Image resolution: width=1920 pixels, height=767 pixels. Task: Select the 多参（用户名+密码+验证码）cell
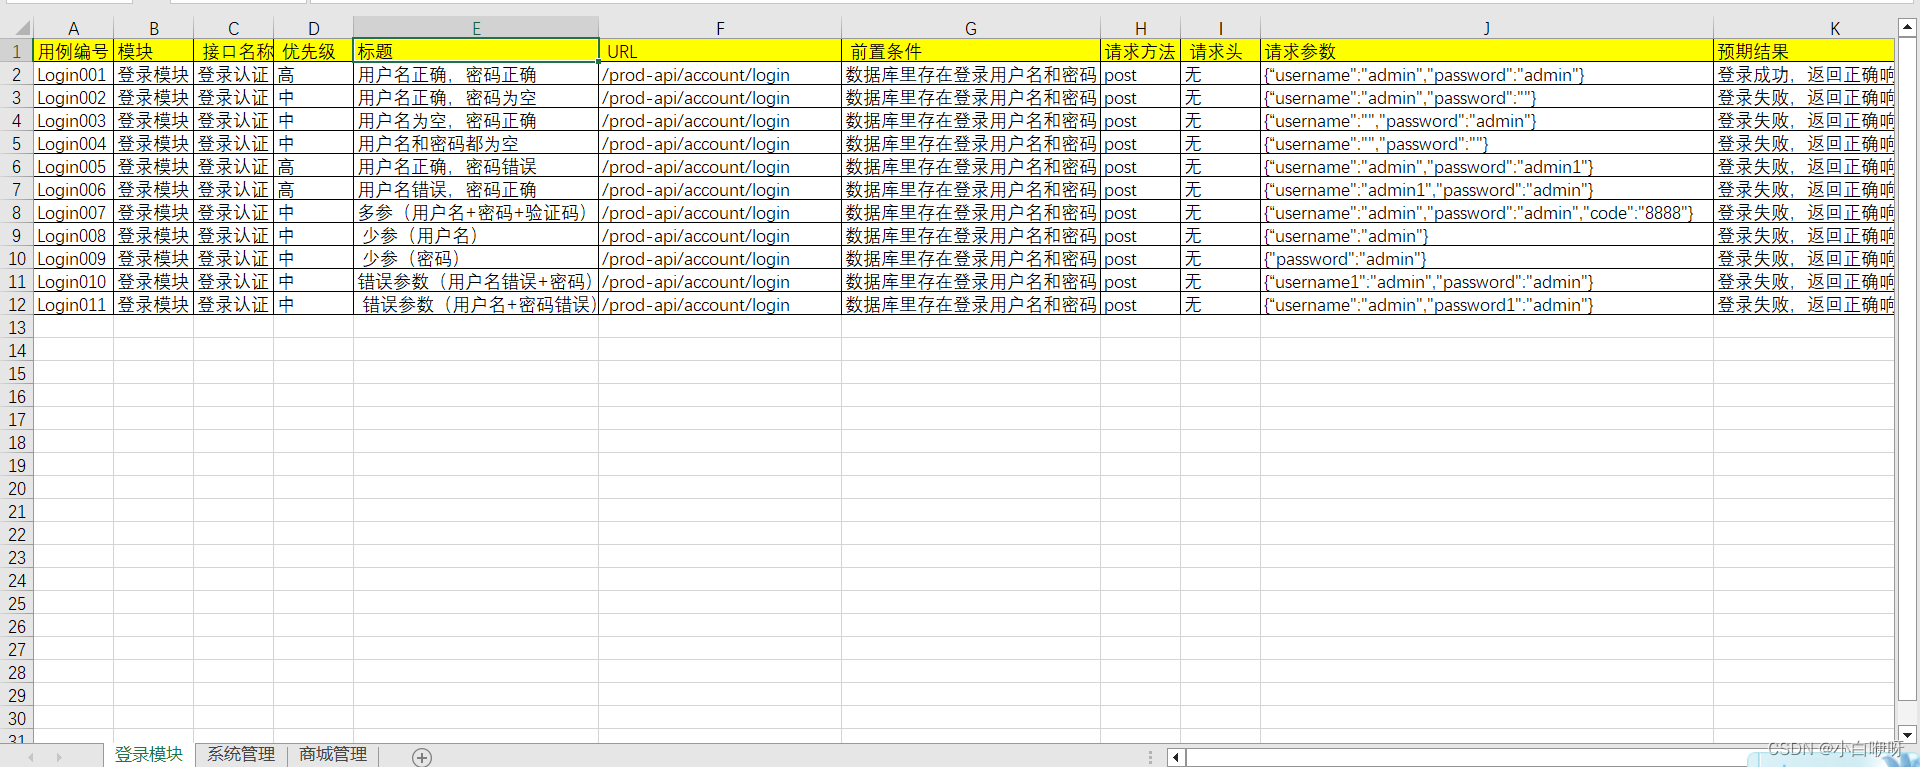click(x=476, y=212)
